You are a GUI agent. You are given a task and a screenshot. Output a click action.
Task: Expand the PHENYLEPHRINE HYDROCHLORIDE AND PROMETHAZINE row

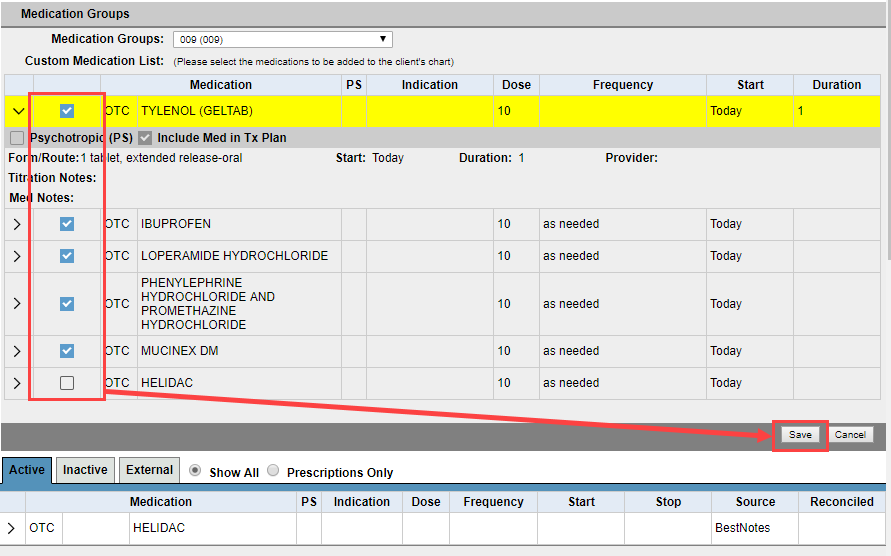click(x=17, y=304)
